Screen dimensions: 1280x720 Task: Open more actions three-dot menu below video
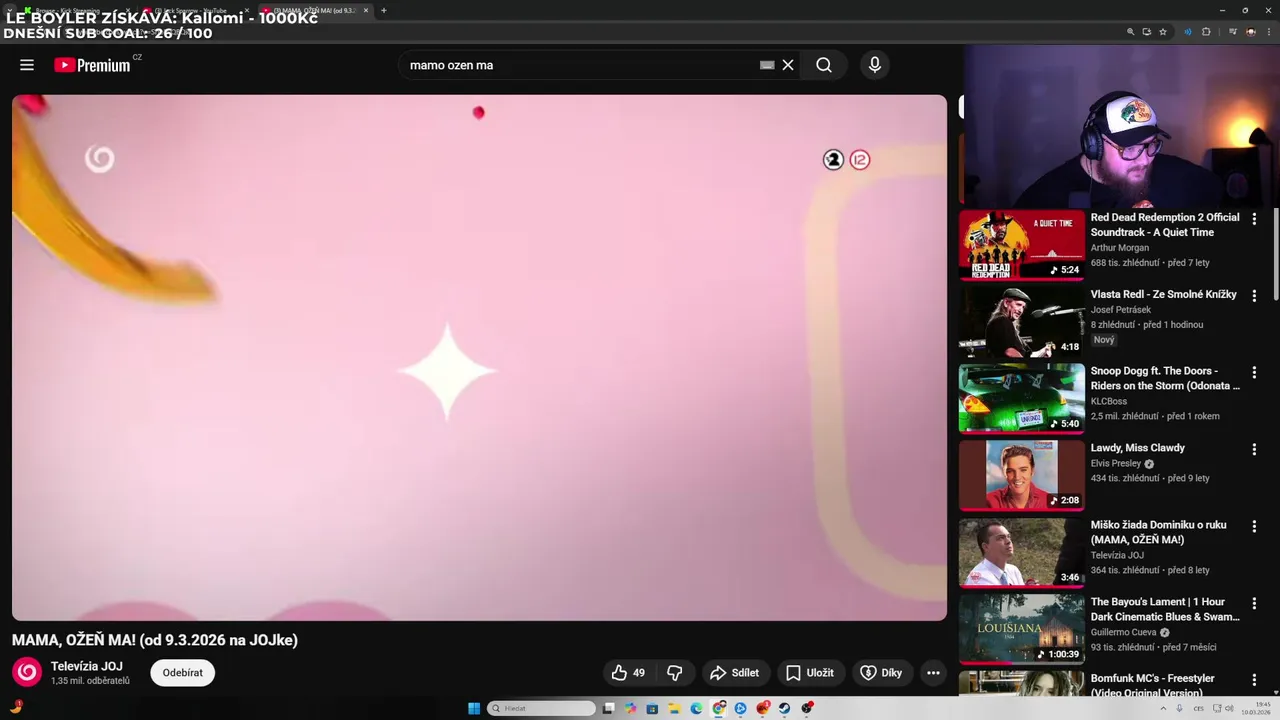[x=933, y=673]
